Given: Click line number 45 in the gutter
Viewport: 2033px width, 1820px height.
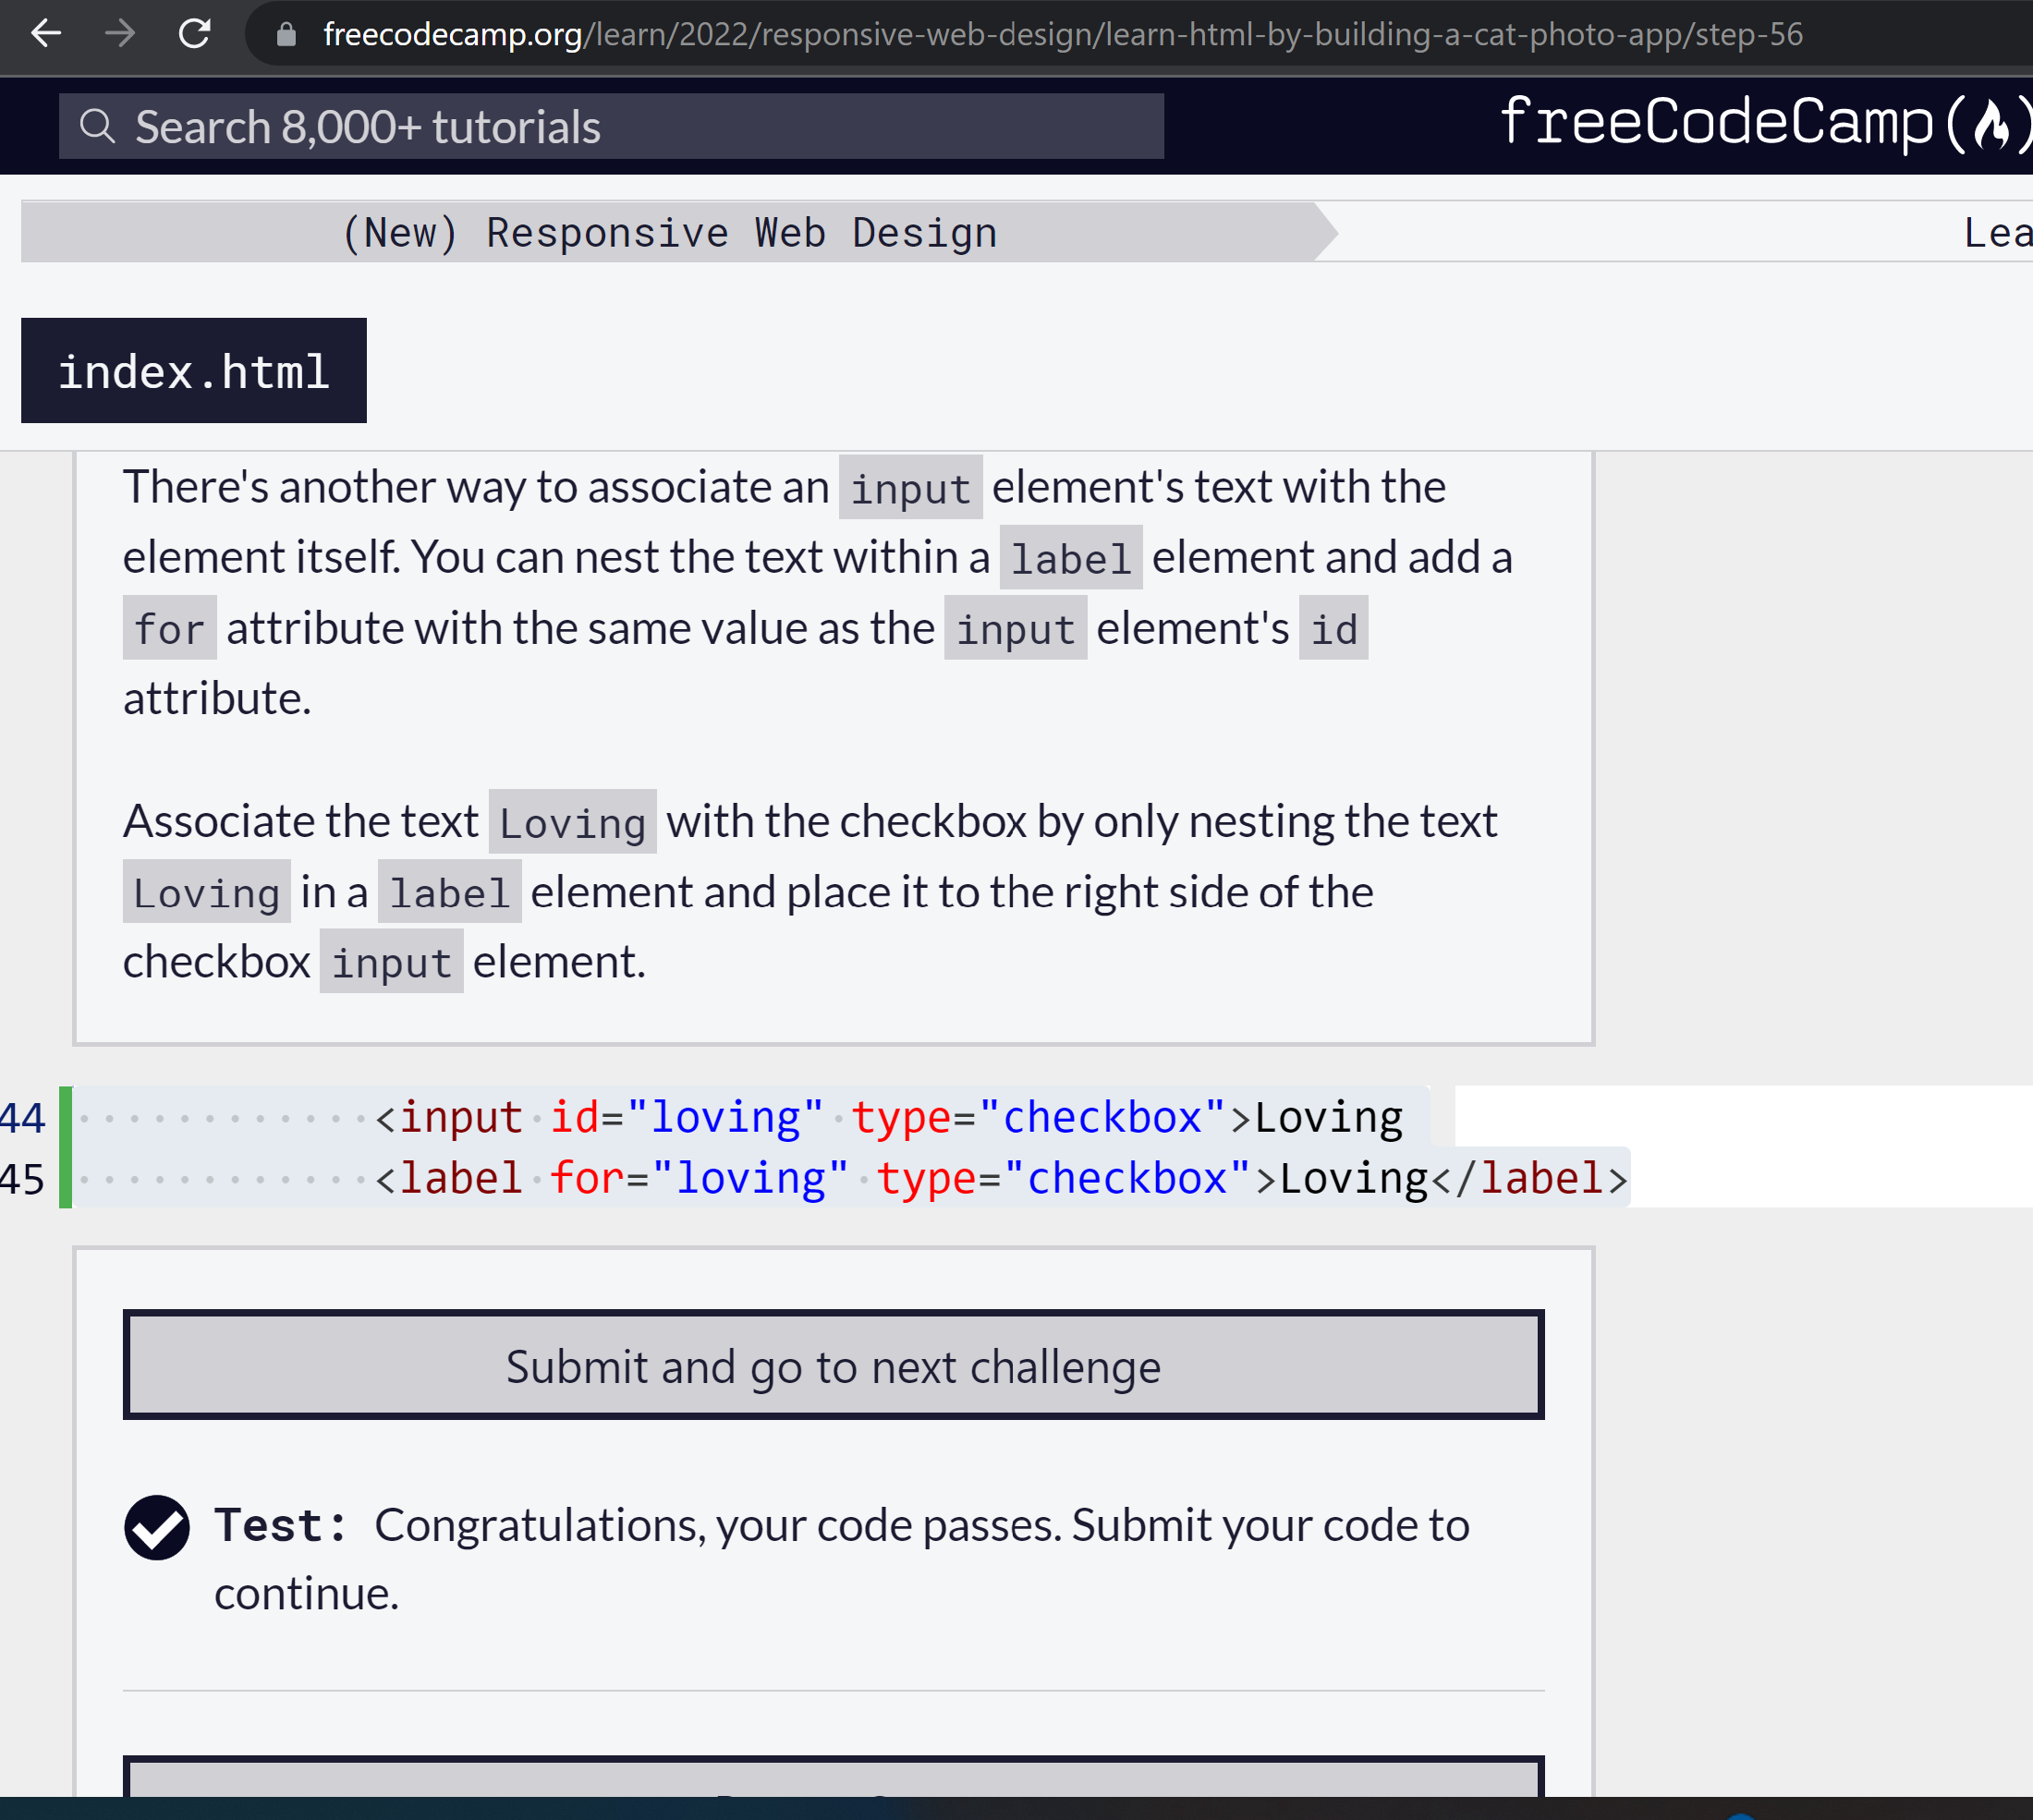Looking at the screenshot, I should coord(22,1179).
